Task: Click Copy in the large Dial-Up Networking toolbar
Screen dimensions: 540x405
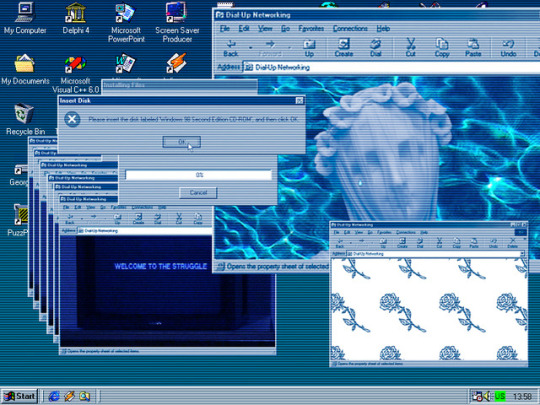Action: click(x=442, y=48)
